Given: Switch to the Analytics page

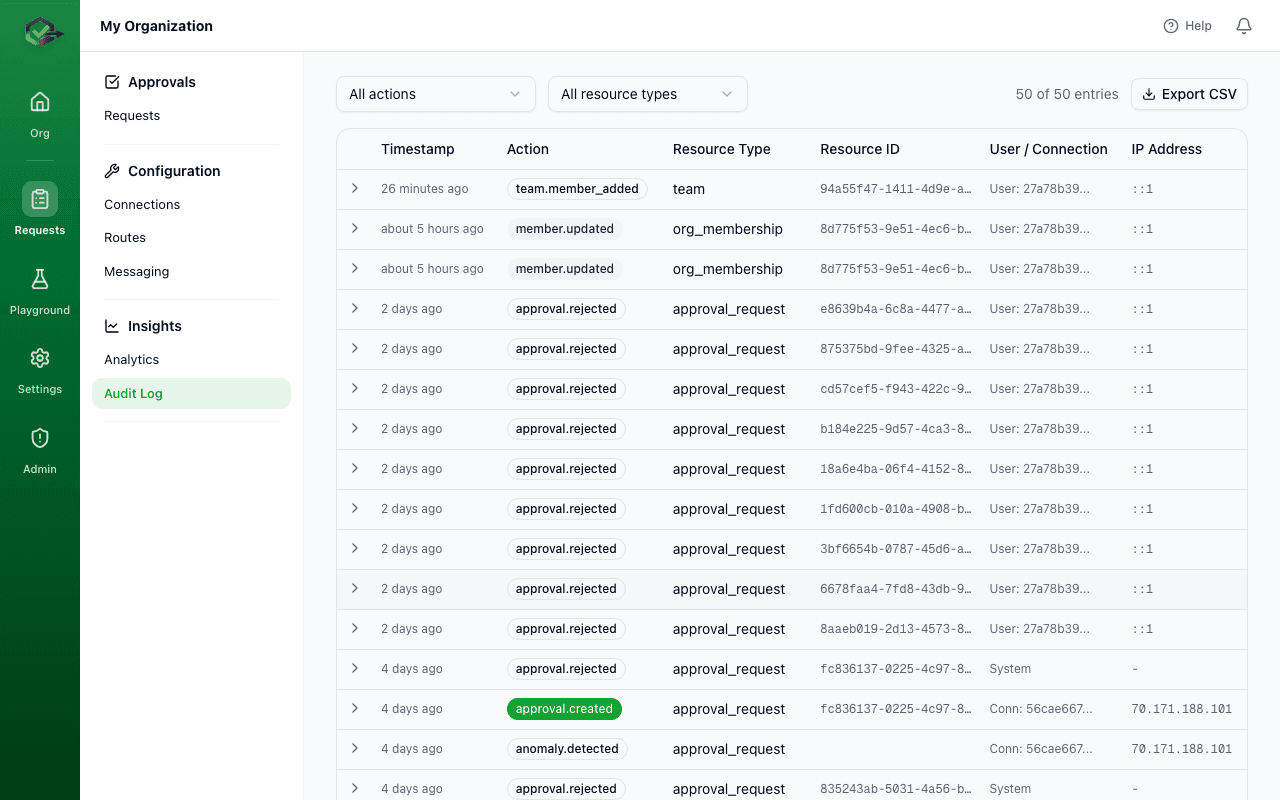Looking at the screenshot, I should point(131,359).
